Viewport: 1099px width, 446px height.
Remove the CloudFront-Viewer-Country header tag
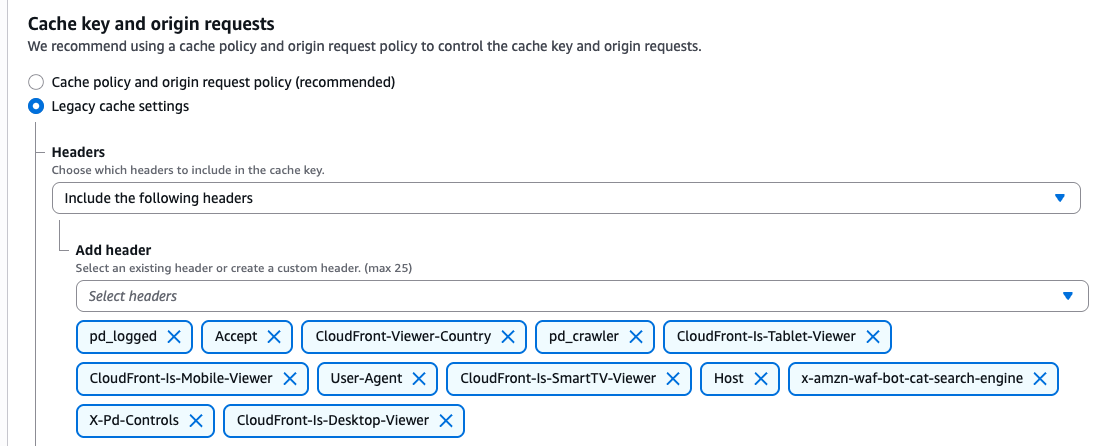[x=508, y=337]
